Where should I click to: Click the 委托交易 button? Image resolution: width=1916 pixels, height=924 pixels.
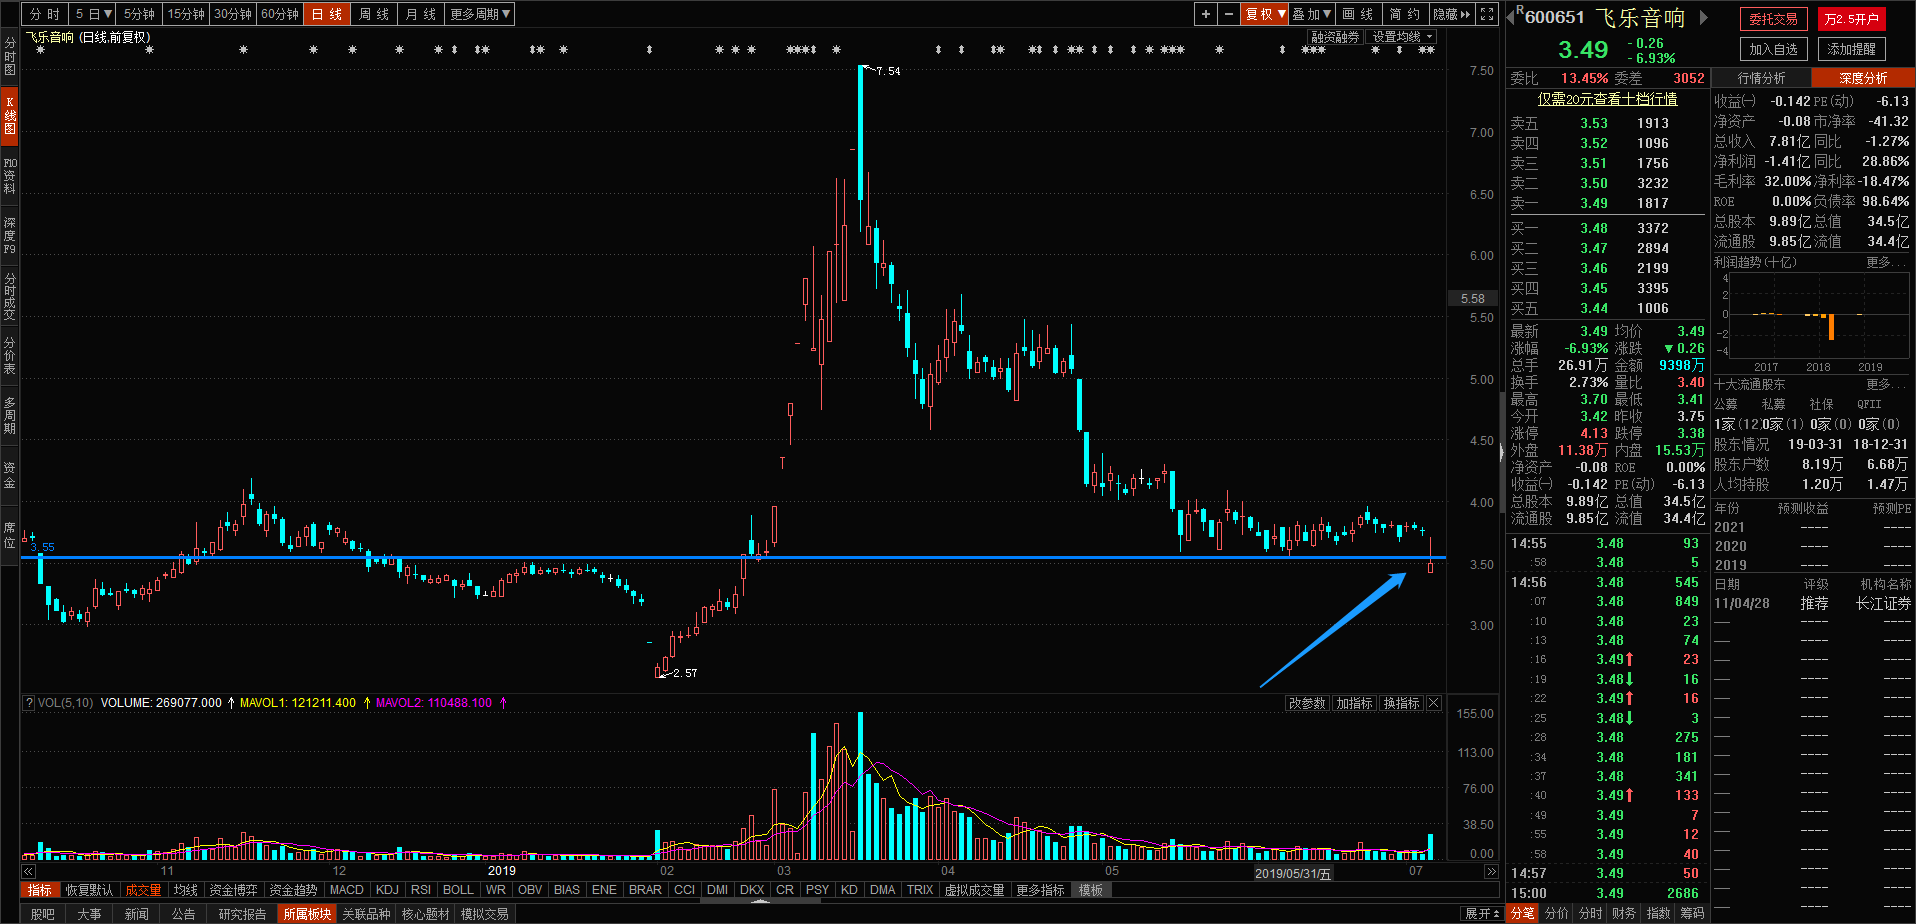pos(1773,19)
